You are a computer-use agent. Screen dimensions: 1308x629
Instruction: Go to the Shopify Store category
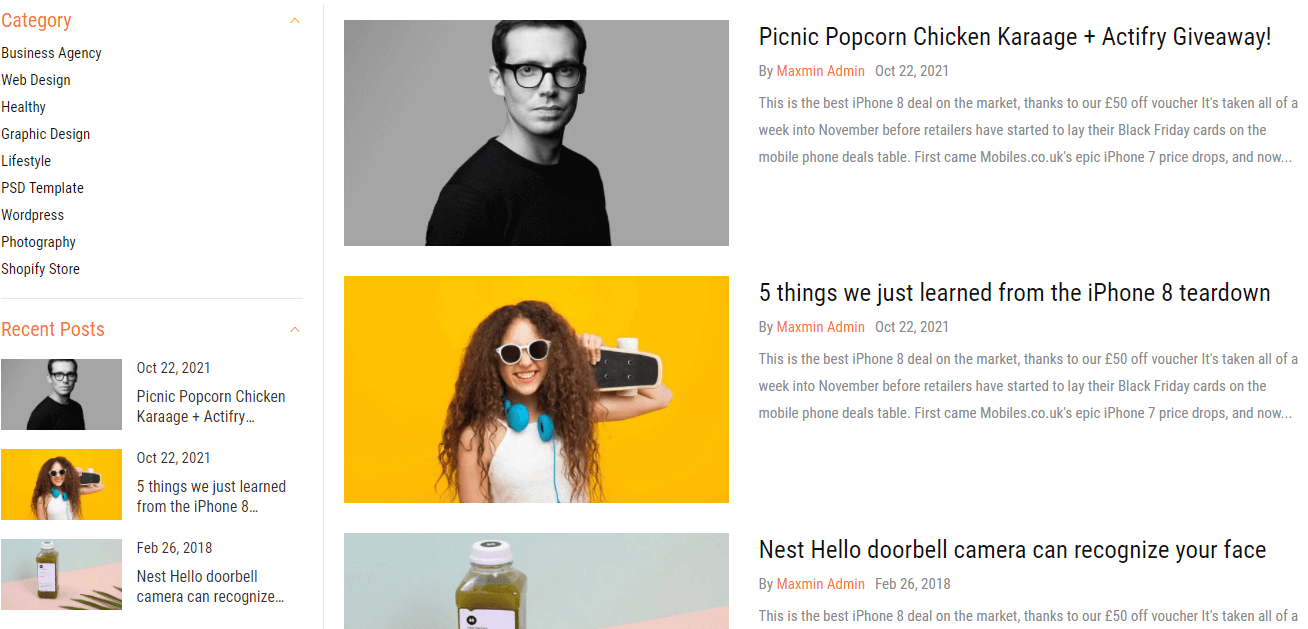pos(41,269)
